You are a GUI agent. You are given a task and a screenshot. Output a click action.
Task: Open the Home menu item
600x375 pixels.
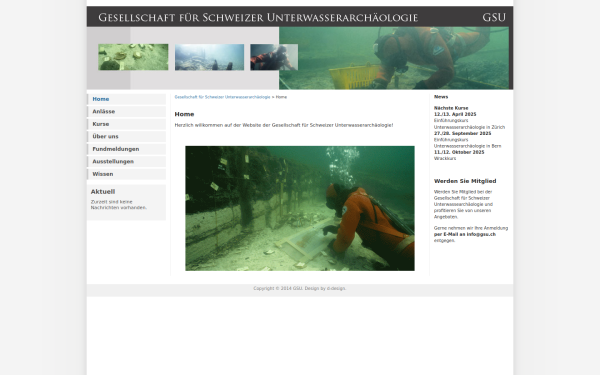[127, 99]
